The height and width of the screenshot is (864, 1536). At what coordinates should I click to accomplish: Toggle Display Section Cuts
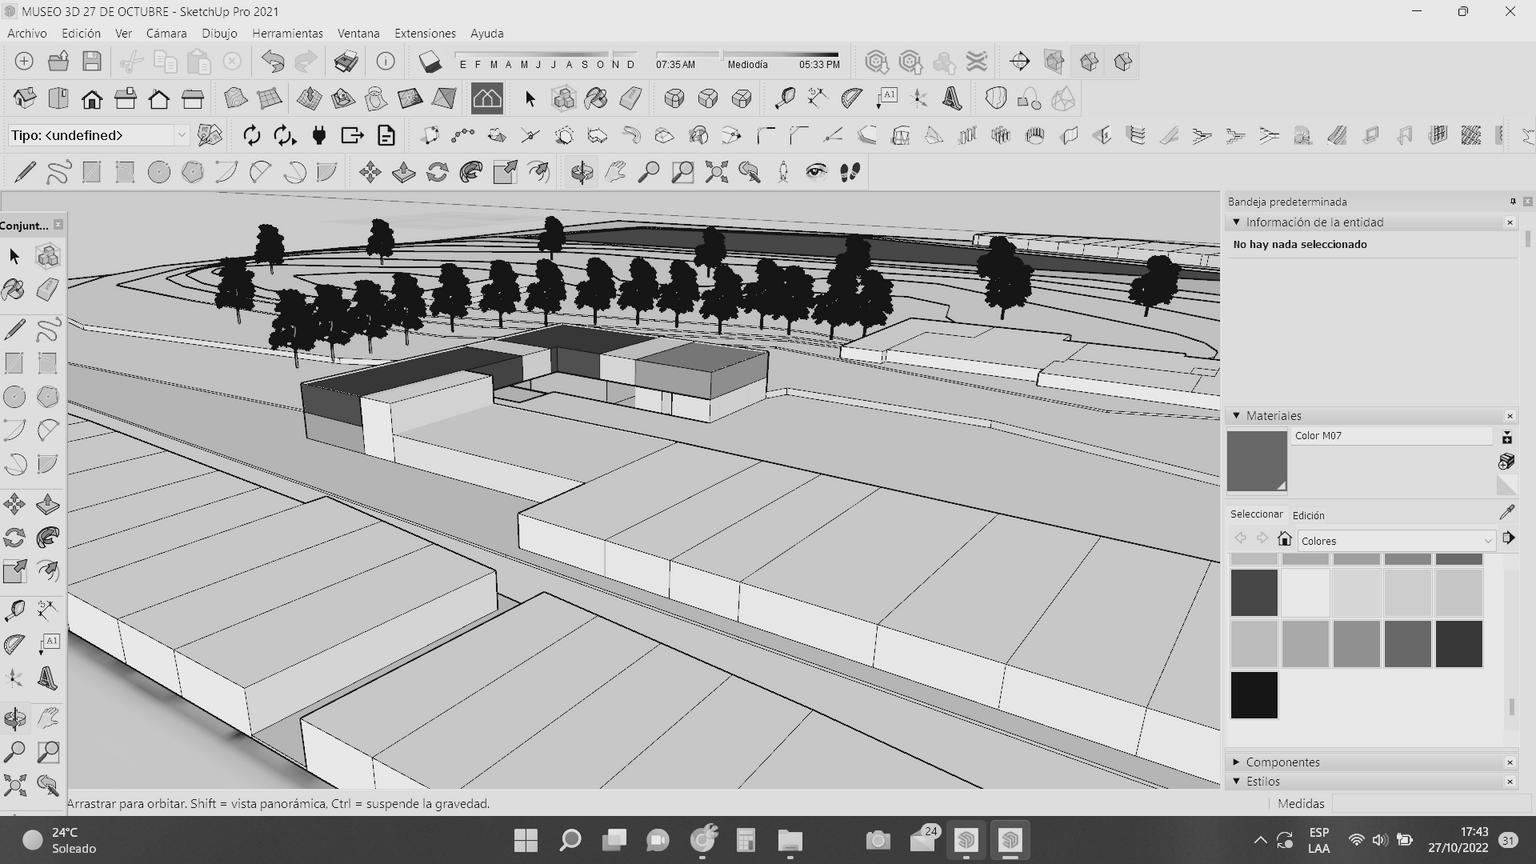tap(1089, 62)
